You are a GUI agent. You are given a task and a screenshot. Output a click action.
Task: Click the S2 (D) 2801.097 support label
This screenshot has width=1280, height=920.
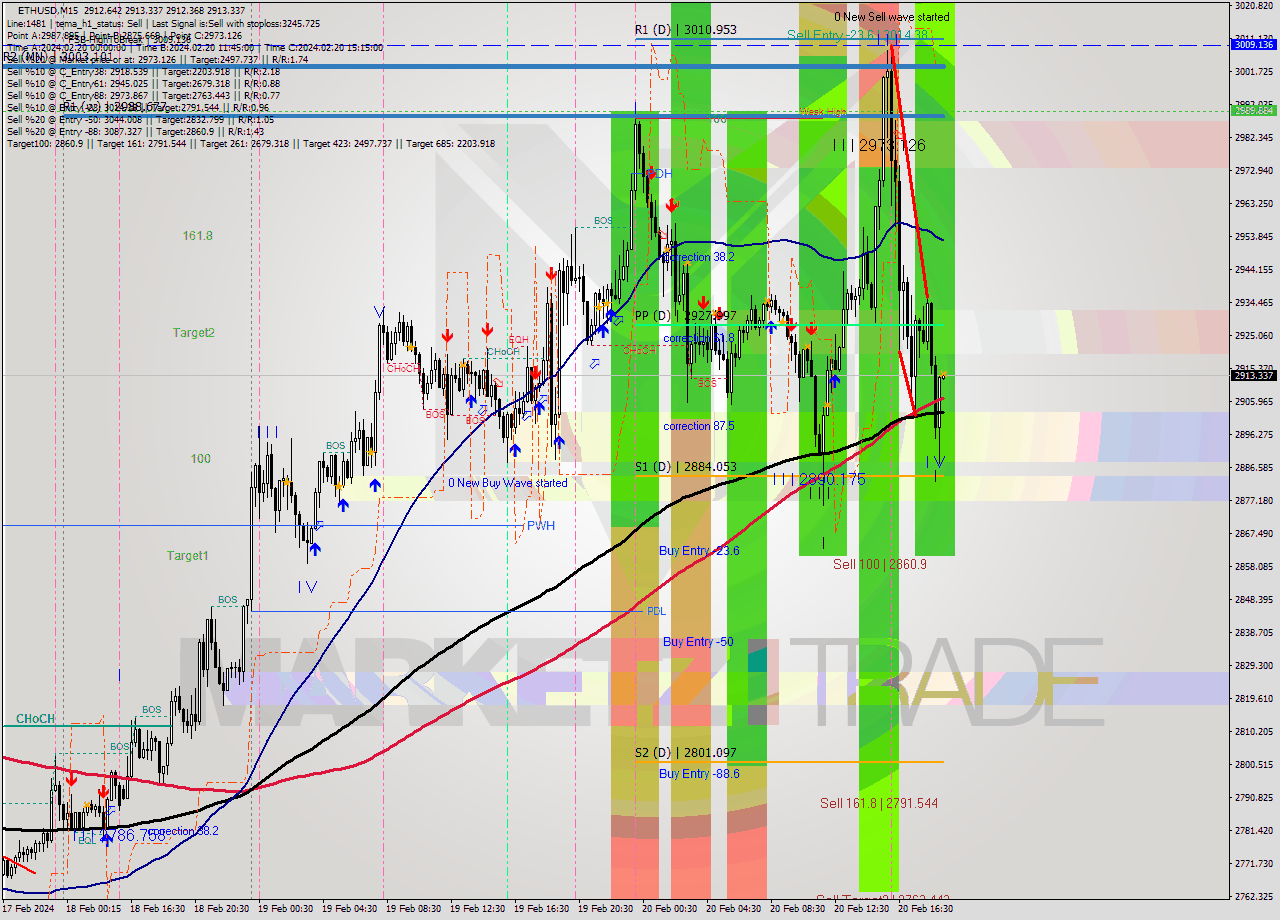pos(685,753)
